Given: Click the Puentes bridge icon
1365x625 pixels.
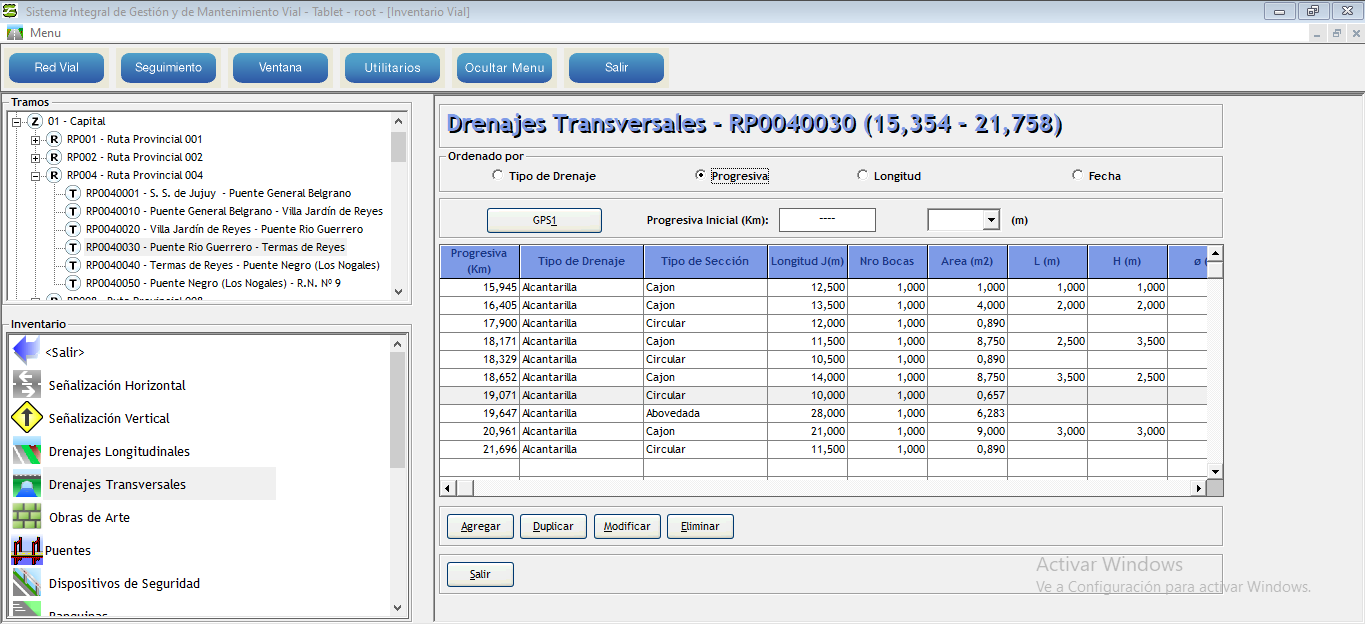Looking at the screenshot, I should pyautogui.click(x=26, y=550).
